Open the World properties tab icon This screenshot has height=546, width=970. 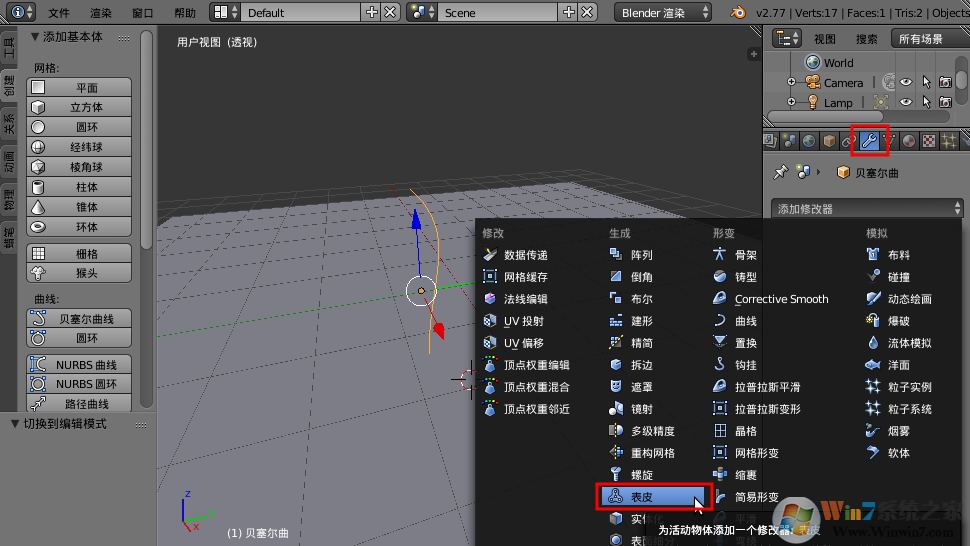click(x=809, y=141)
